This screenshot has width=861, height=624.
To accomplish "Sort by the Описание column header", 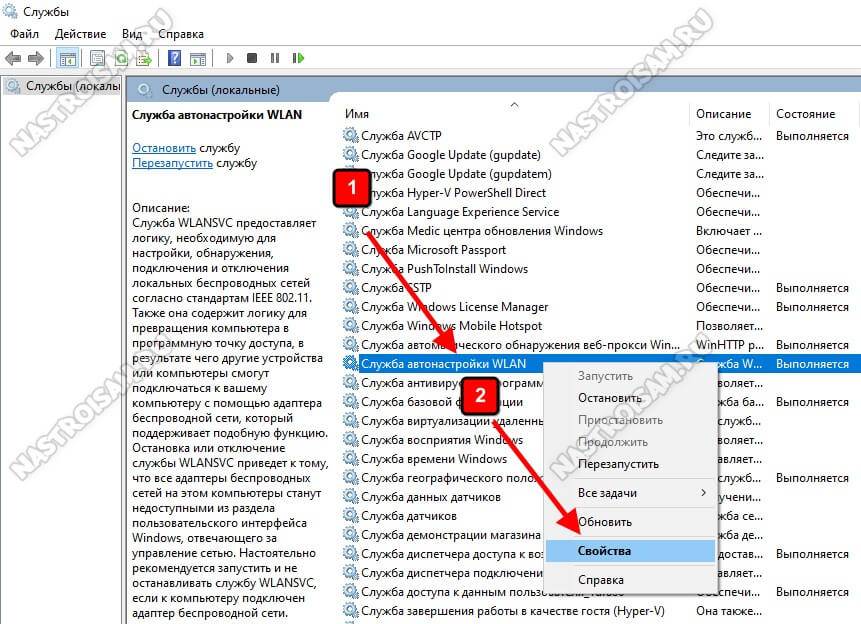I will coord(723,114).
